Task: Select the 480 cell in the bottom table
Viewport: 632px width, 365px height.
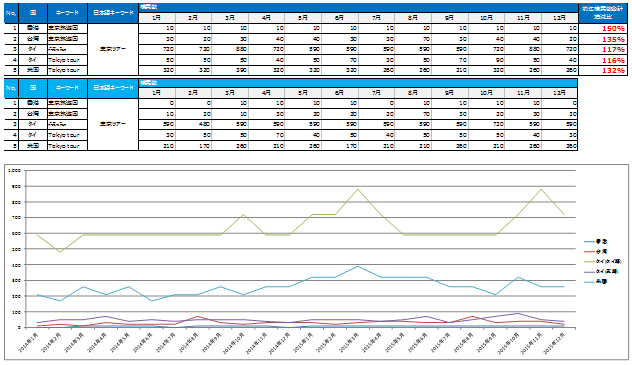Action: [x=193, y=124]
